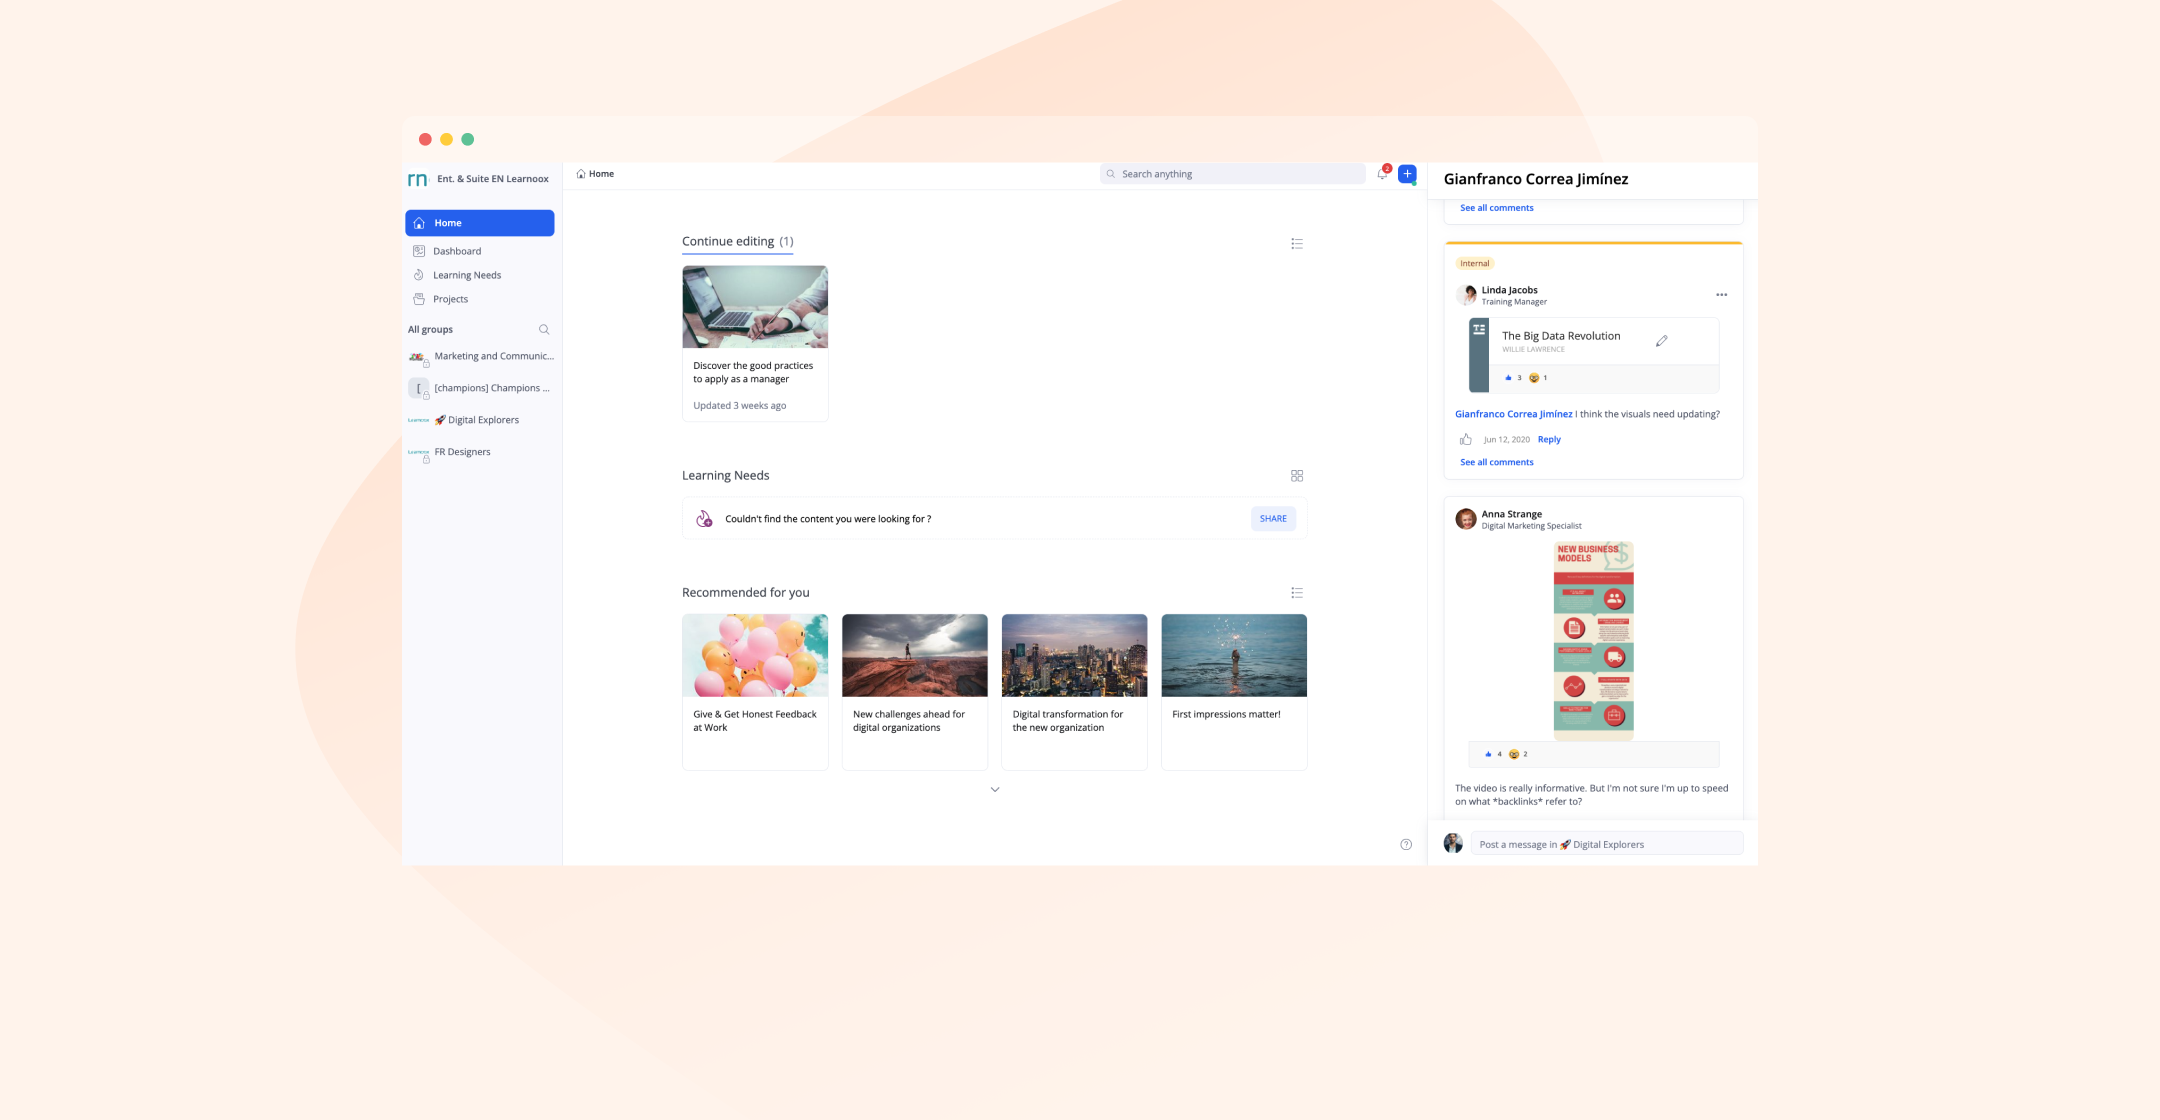
Task: Toggle list view for Recommended for you
Action: point(1297,593)
